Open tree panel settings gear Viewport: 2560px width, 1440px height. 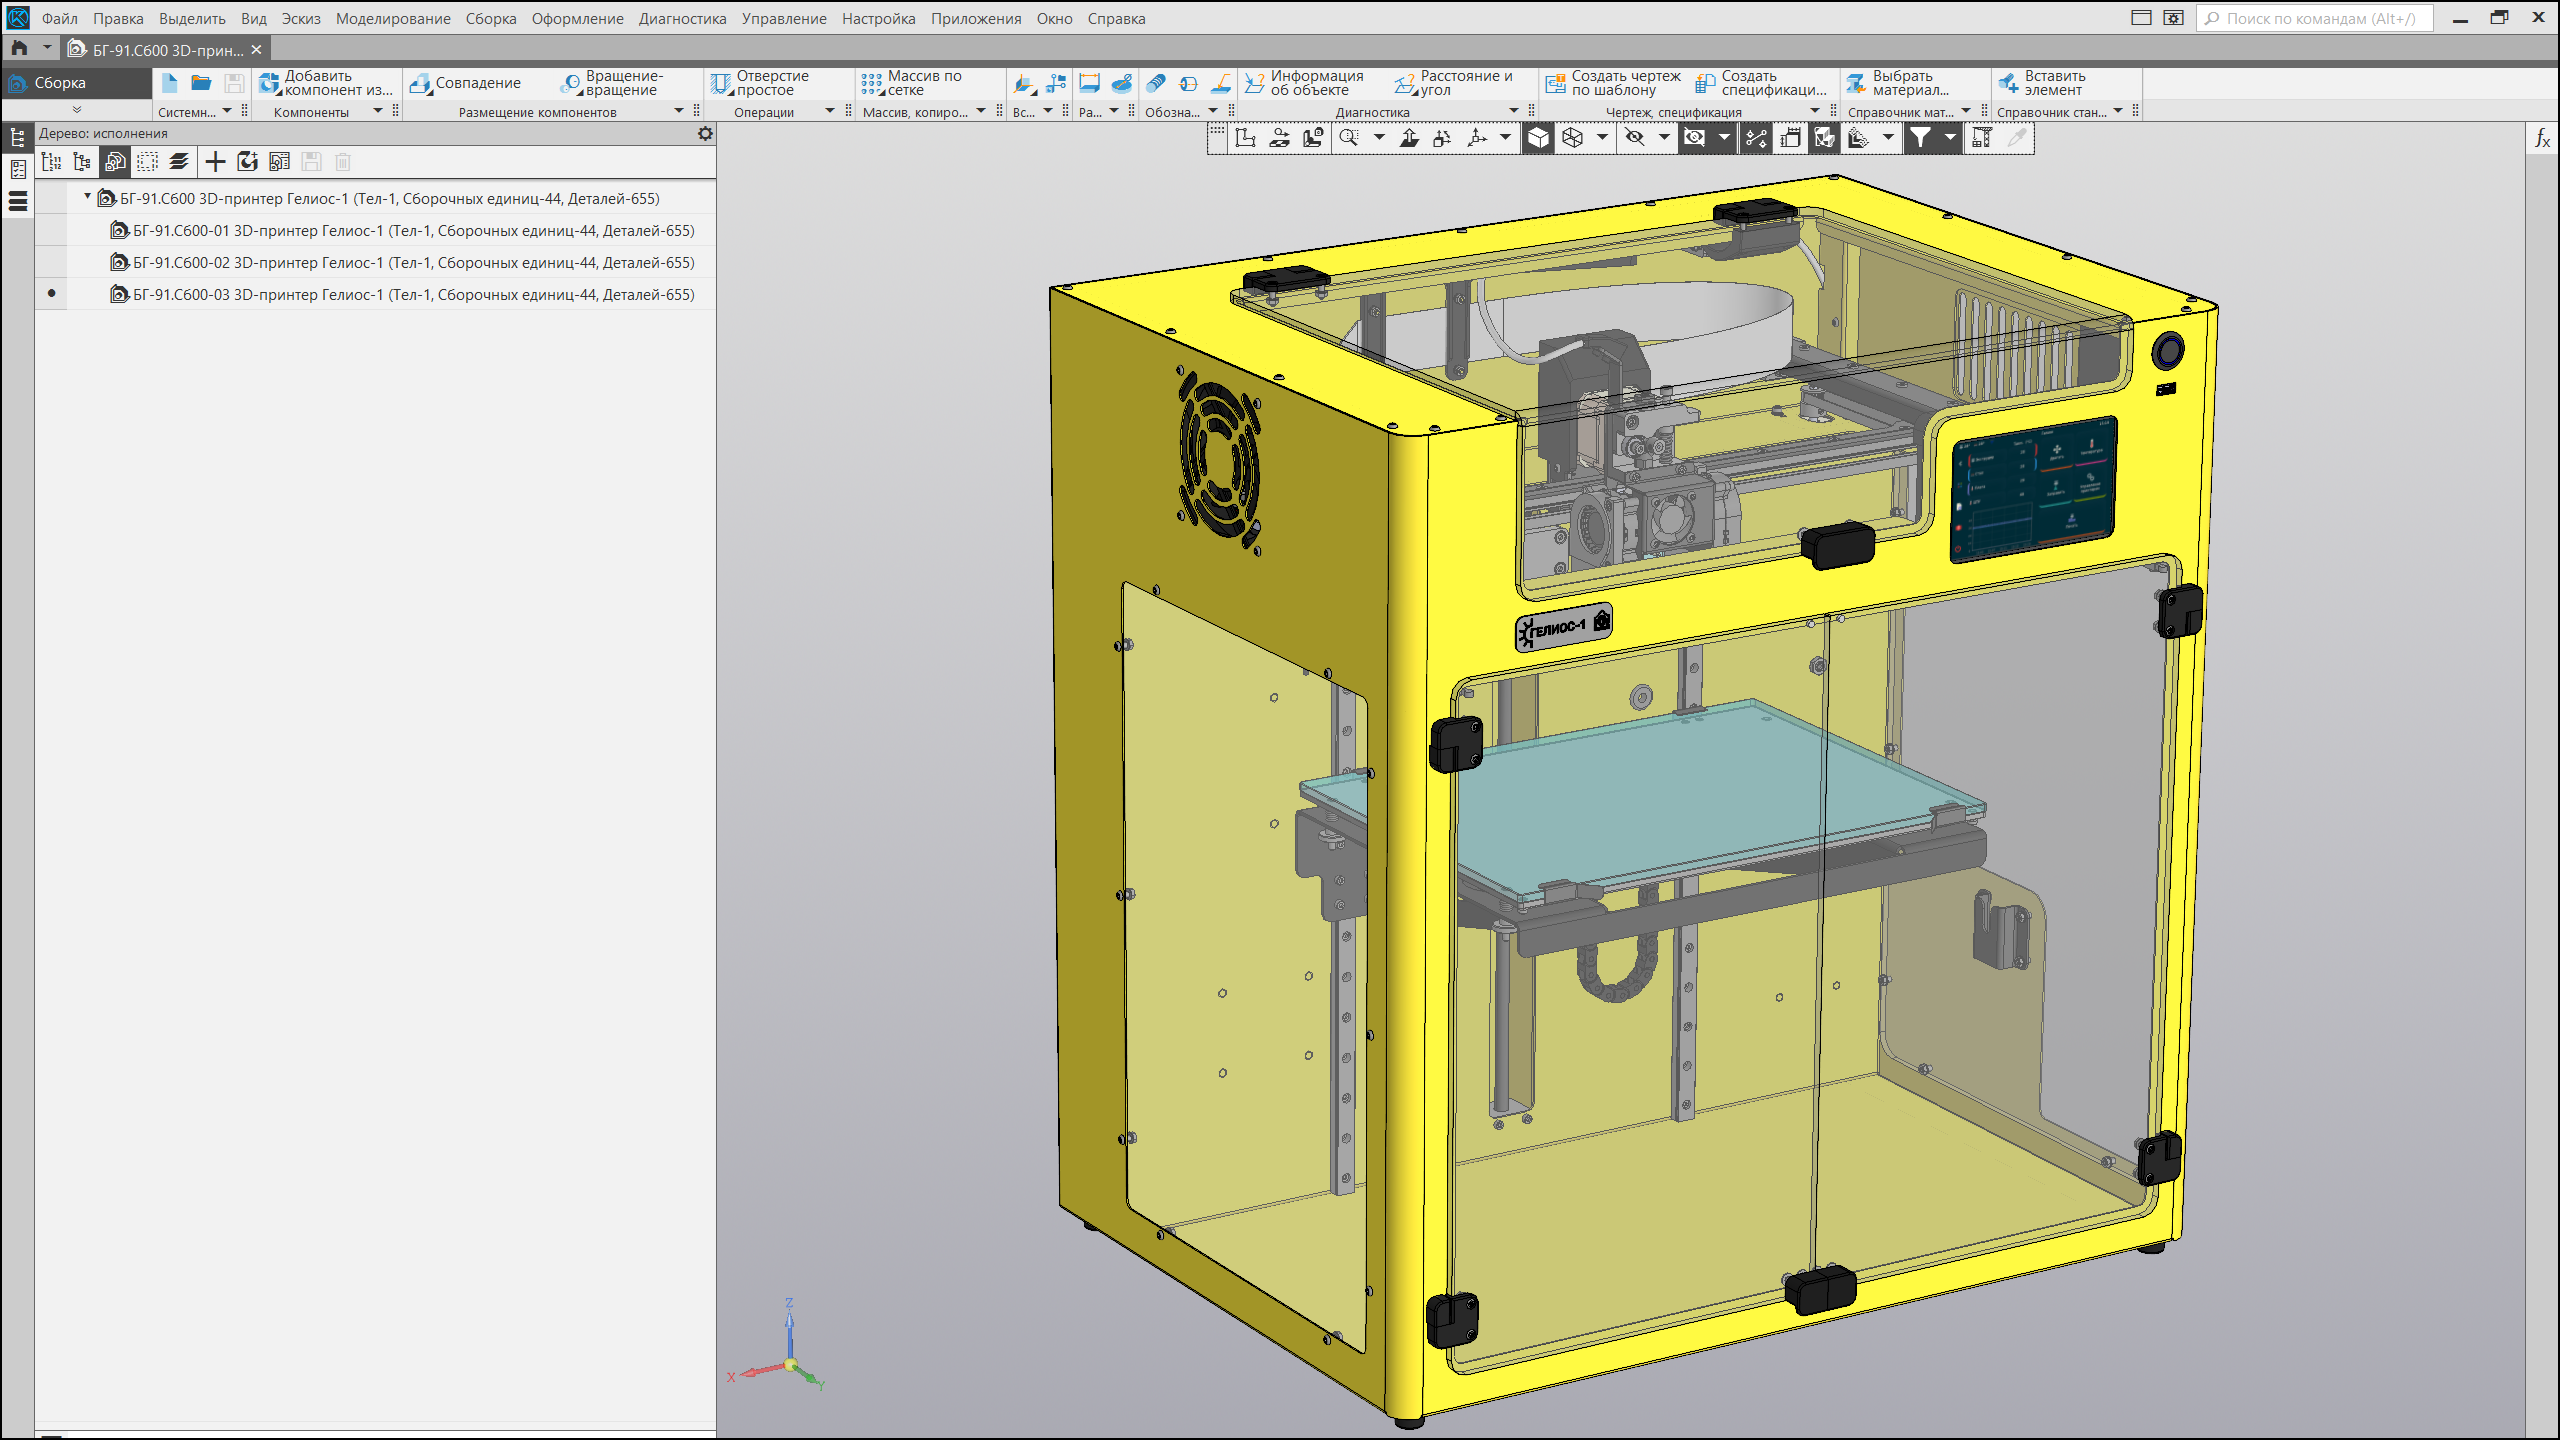point(705,133)
